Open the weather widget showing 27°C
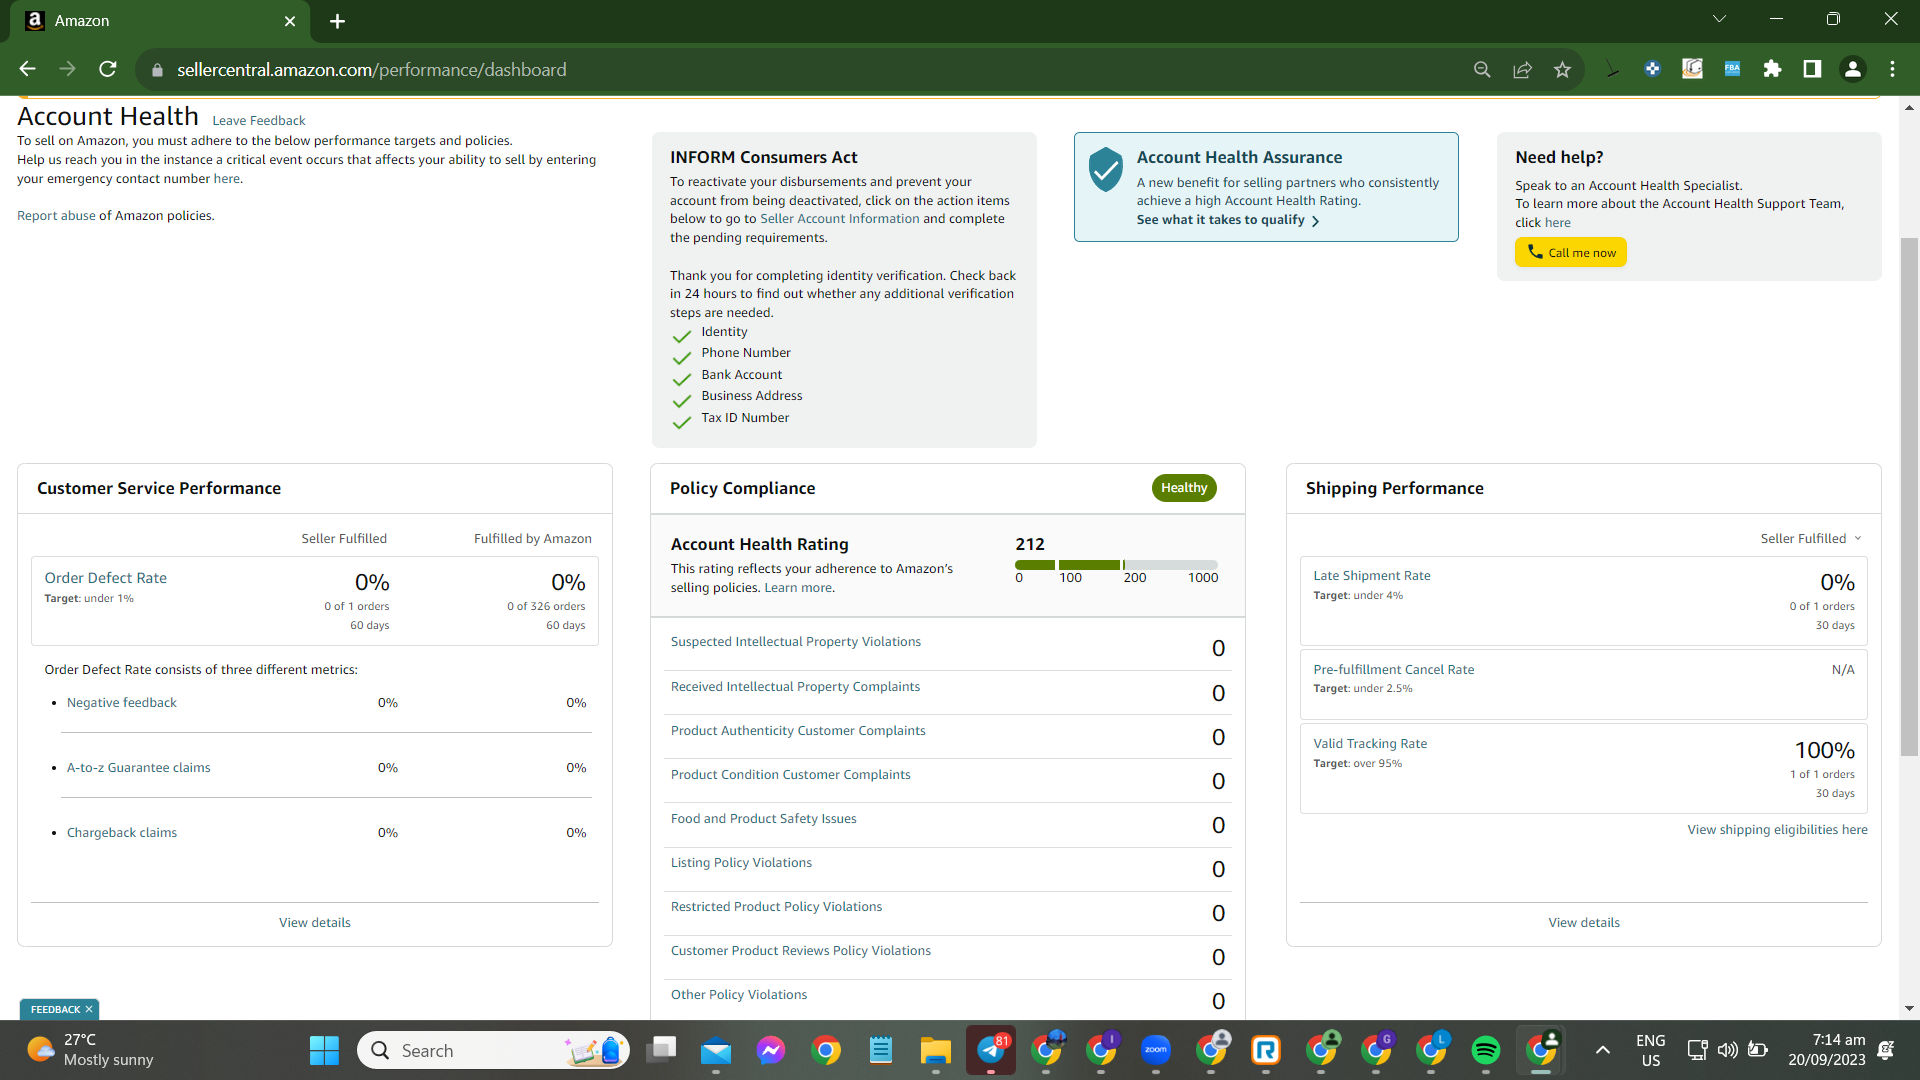Viewport: 1920px width, 1080px height. click(90, 1051)
